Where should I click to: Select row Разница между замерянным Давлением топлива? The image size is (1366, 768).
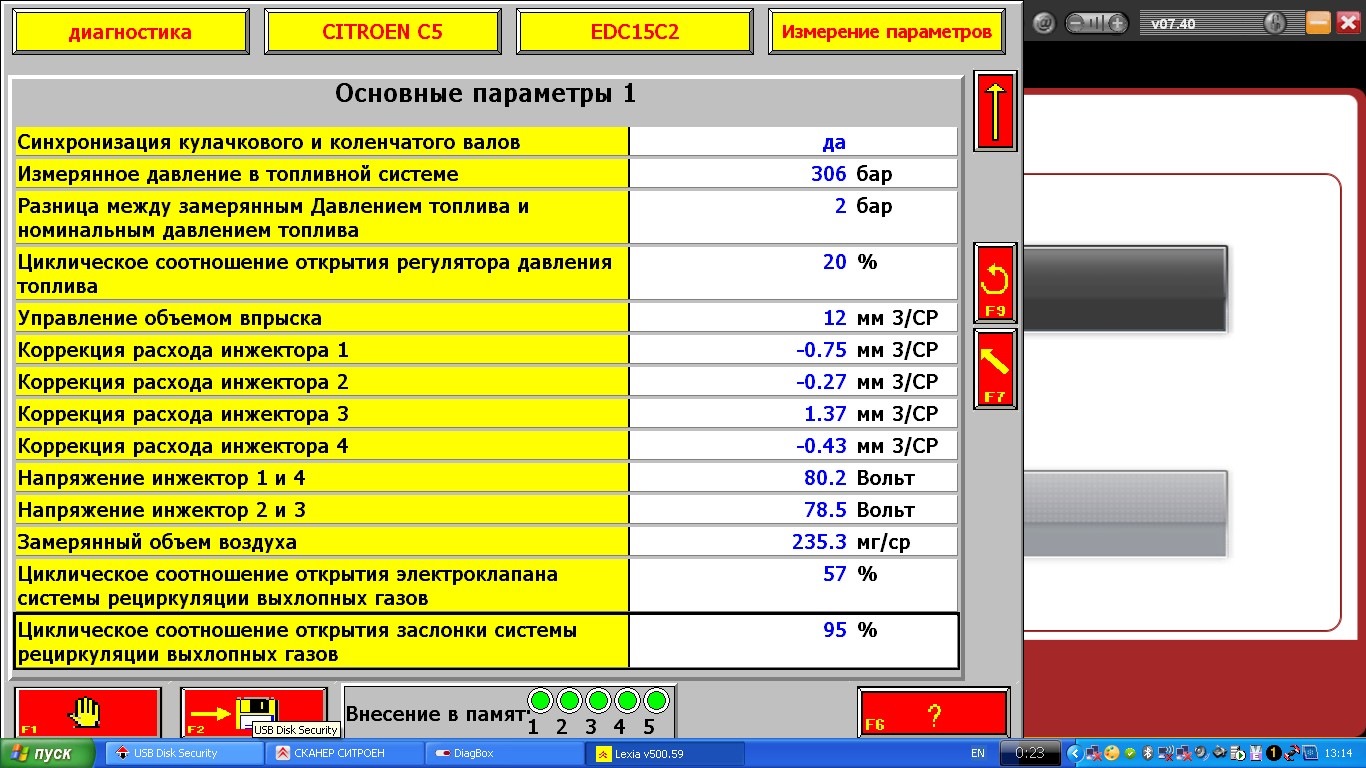coord(486,218)
